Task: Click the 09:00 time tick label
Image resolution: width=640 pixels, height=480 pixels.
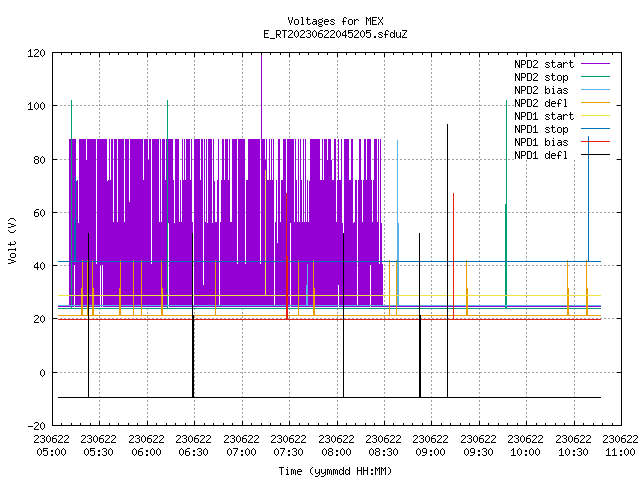Action: coord(430,452)
